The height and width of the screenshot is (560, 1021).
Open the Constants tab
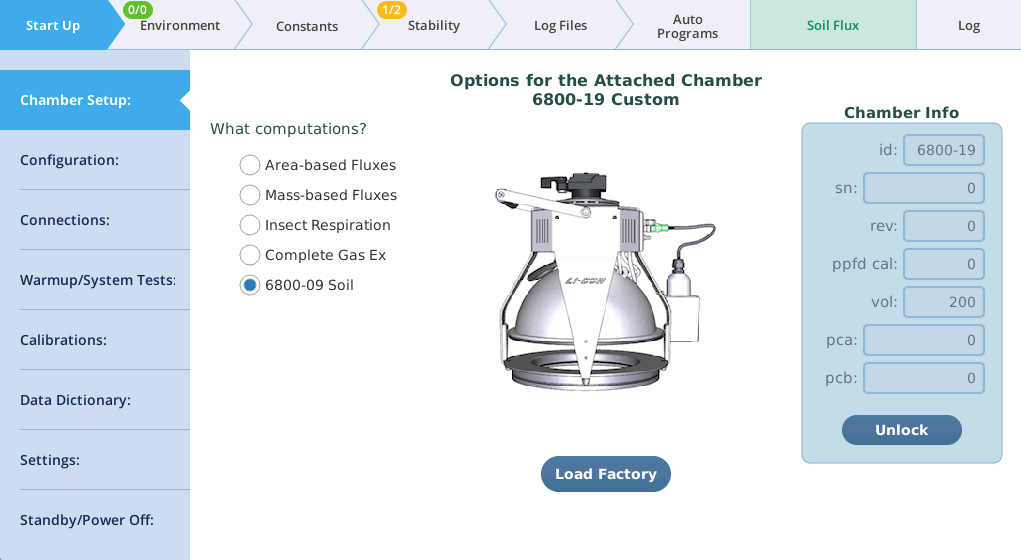(307, 26)
